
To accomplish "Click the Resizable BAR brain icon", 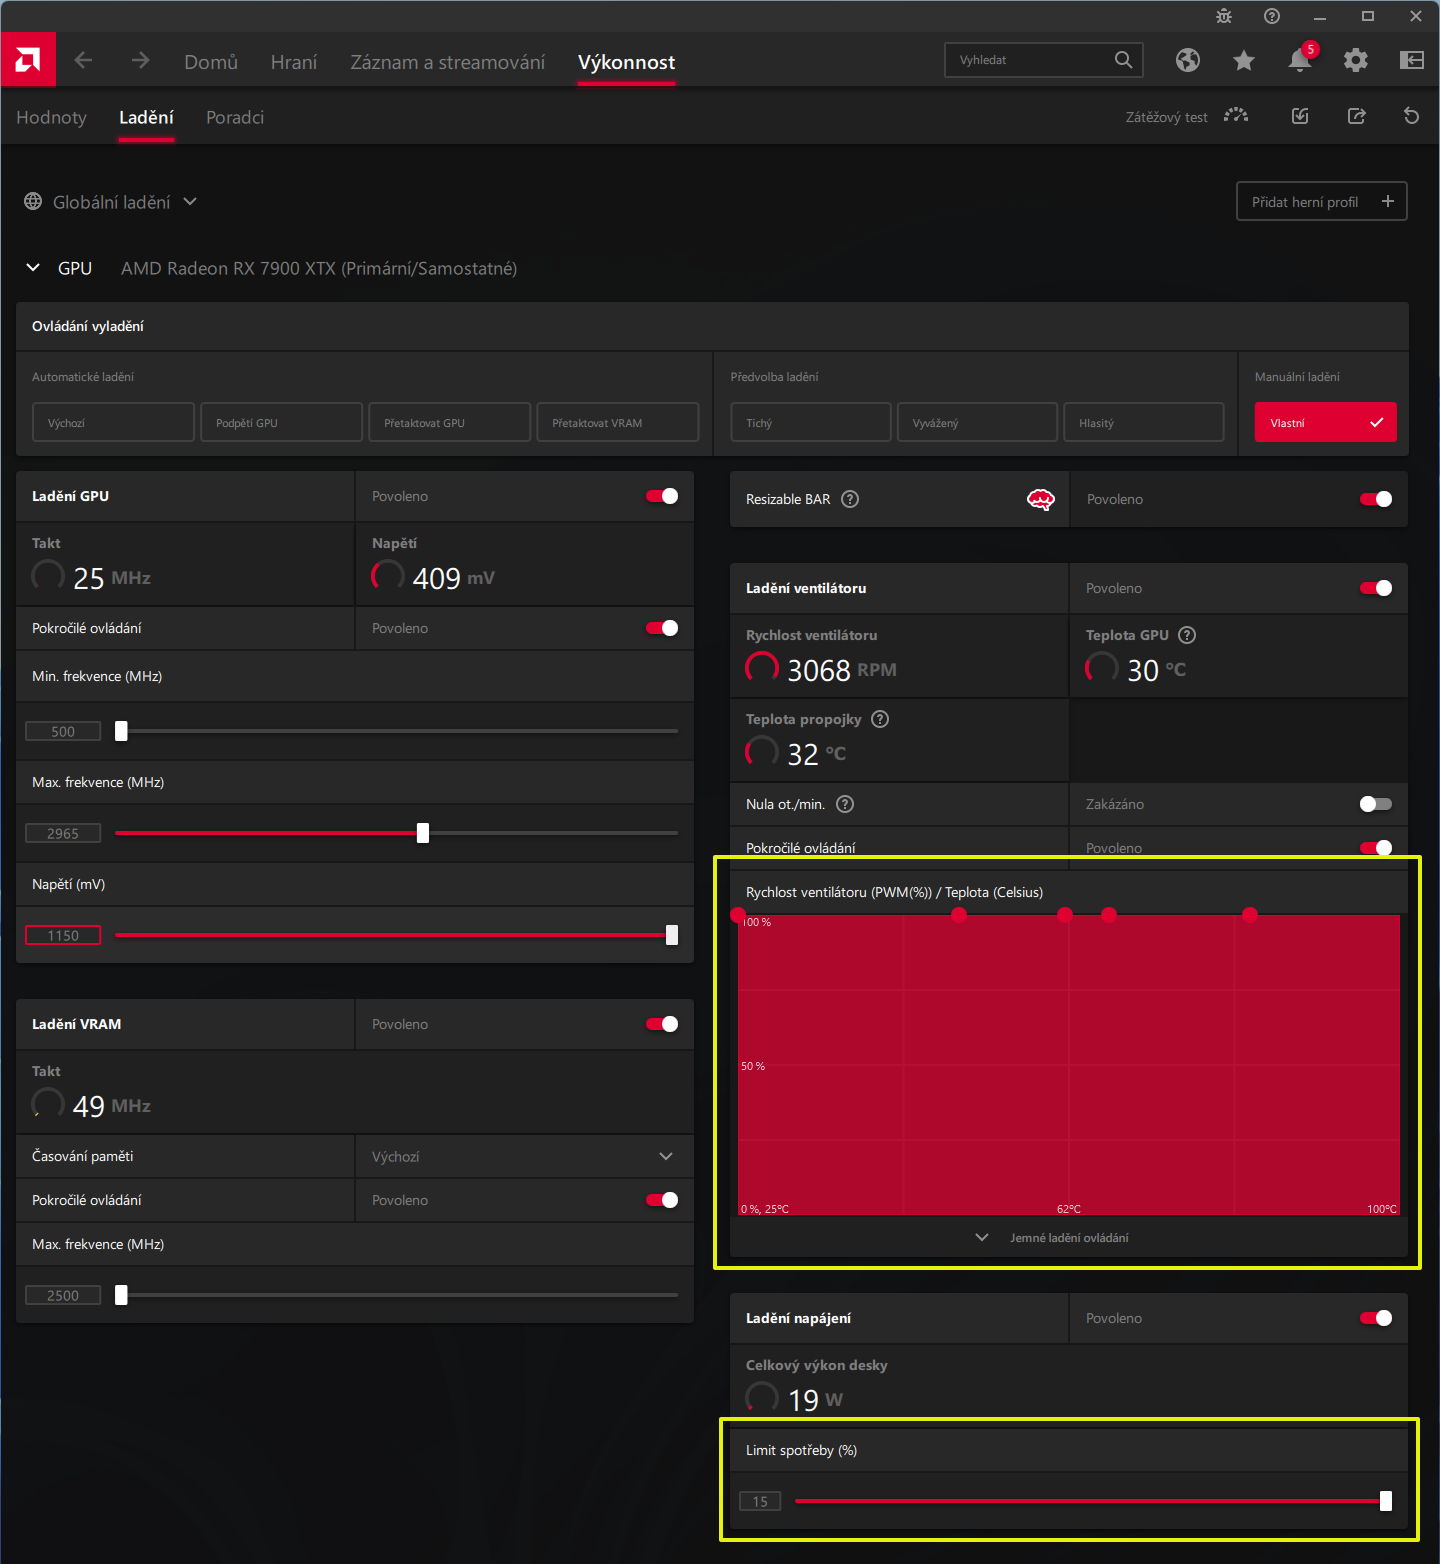I will 1041,499.
